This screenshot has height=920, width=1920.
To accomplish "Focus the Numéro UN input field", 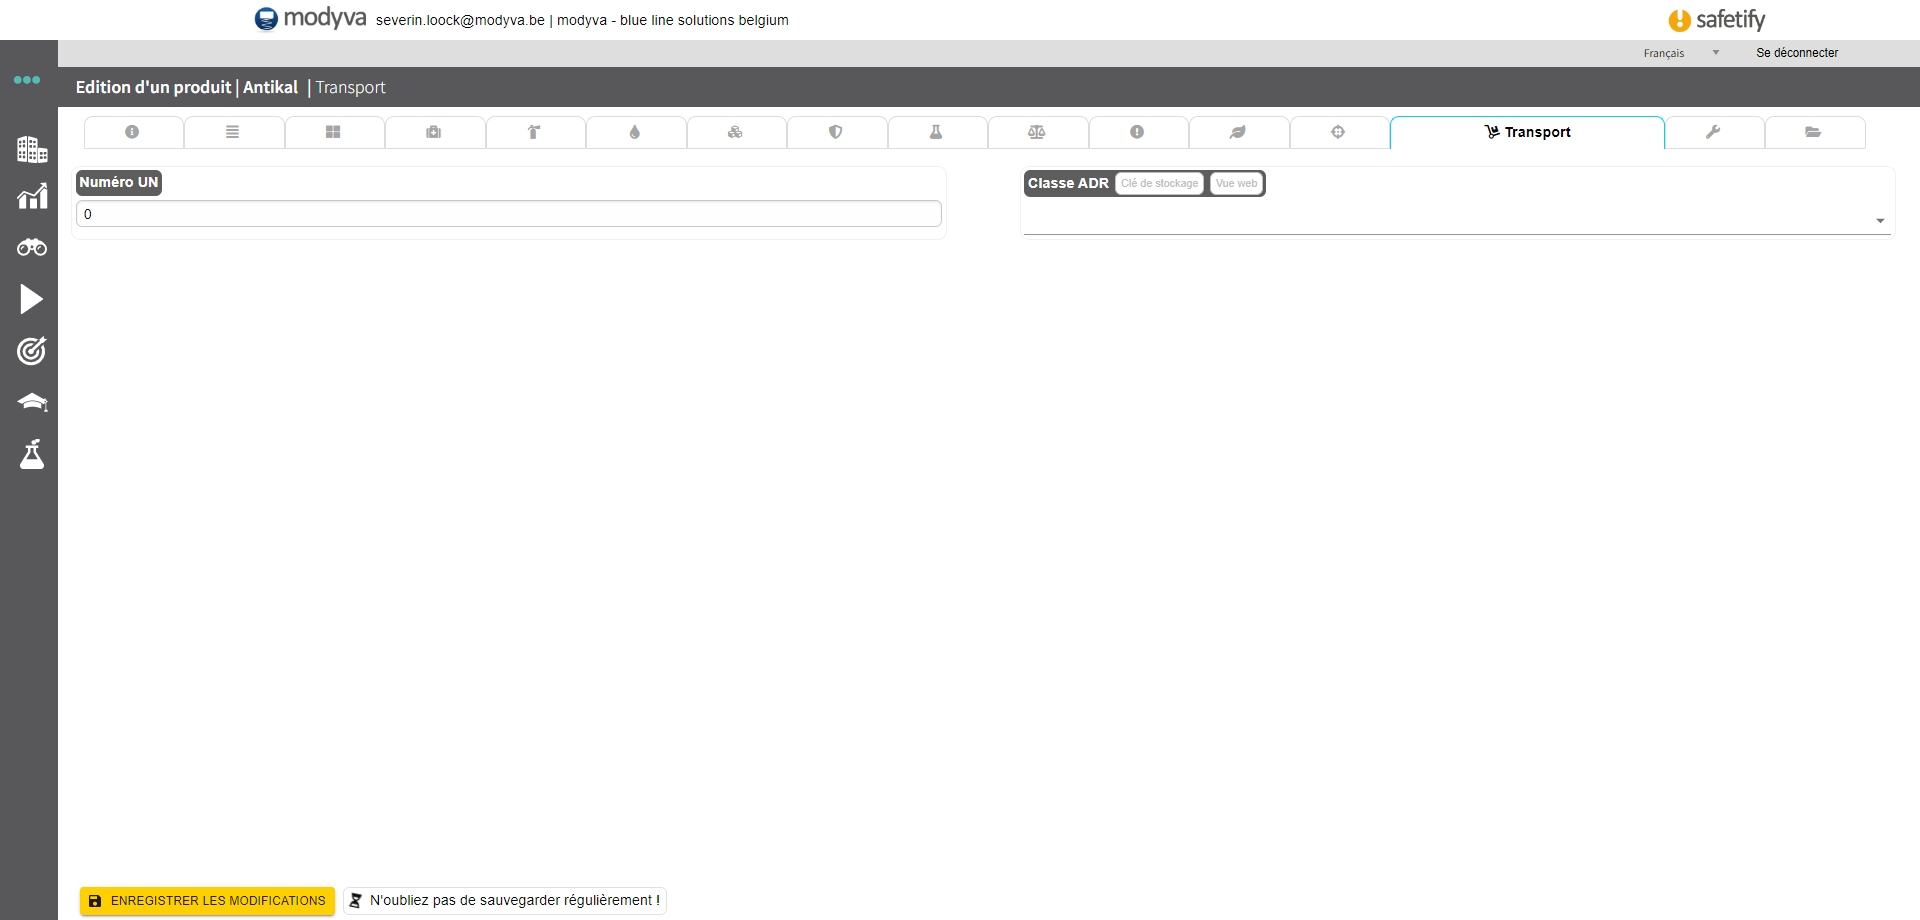I will (x=509, y=214).
